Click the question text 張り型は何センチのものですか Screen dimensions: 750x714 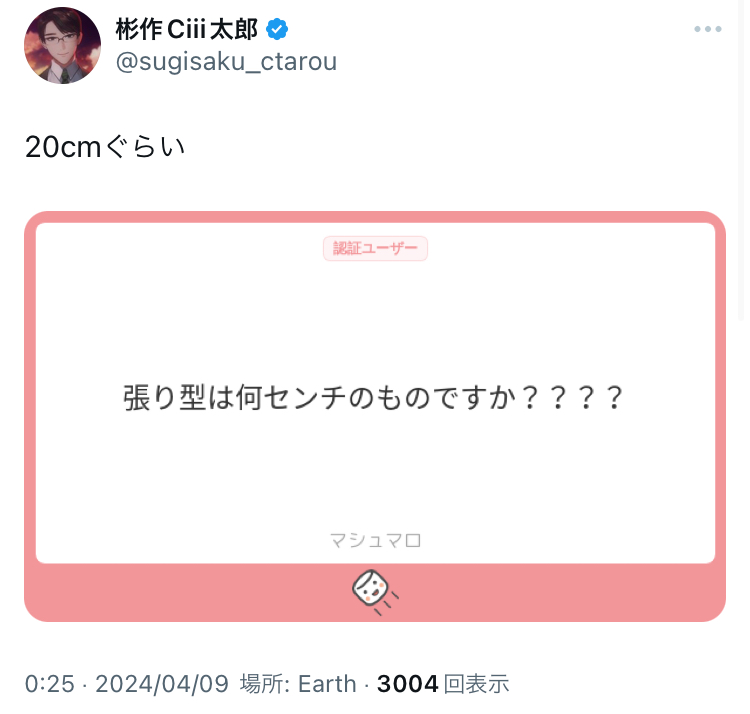click(322, 398)
